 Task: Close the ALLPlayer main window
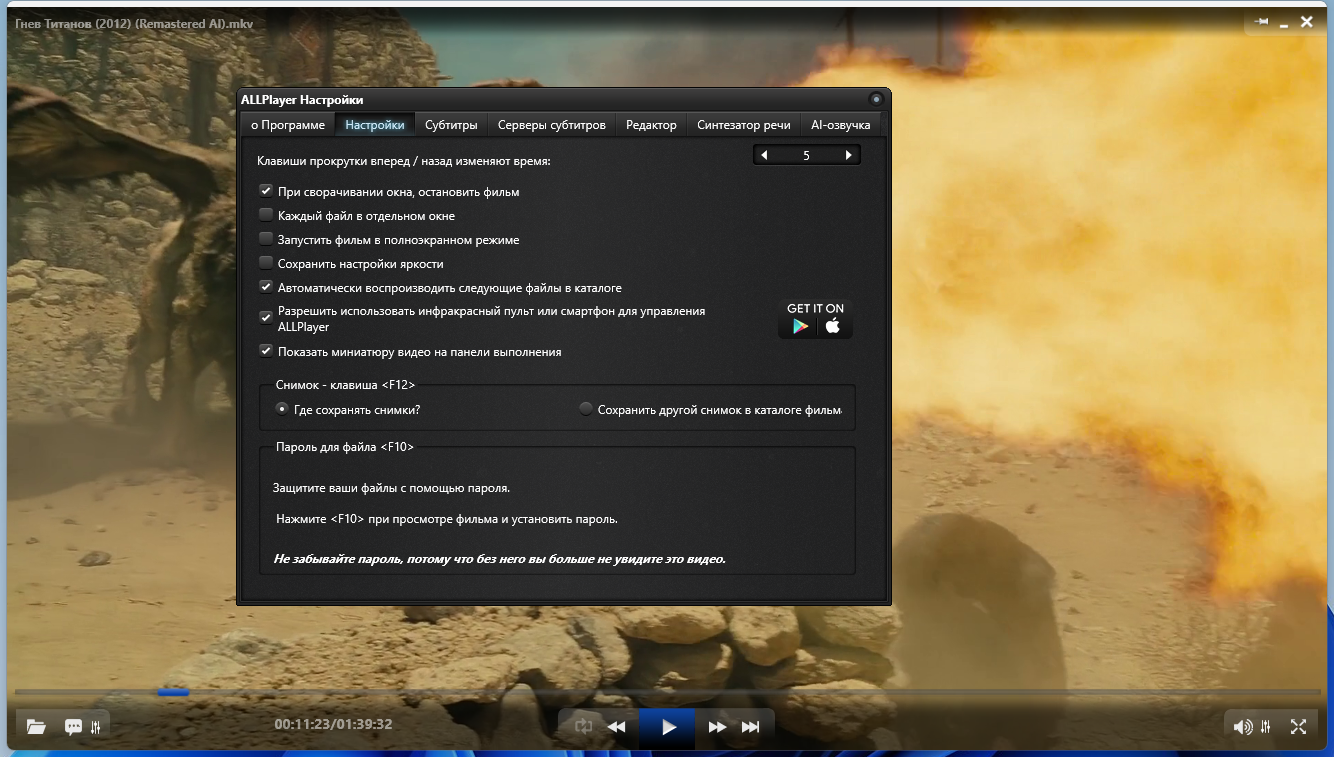click(x=1306, y=22)
